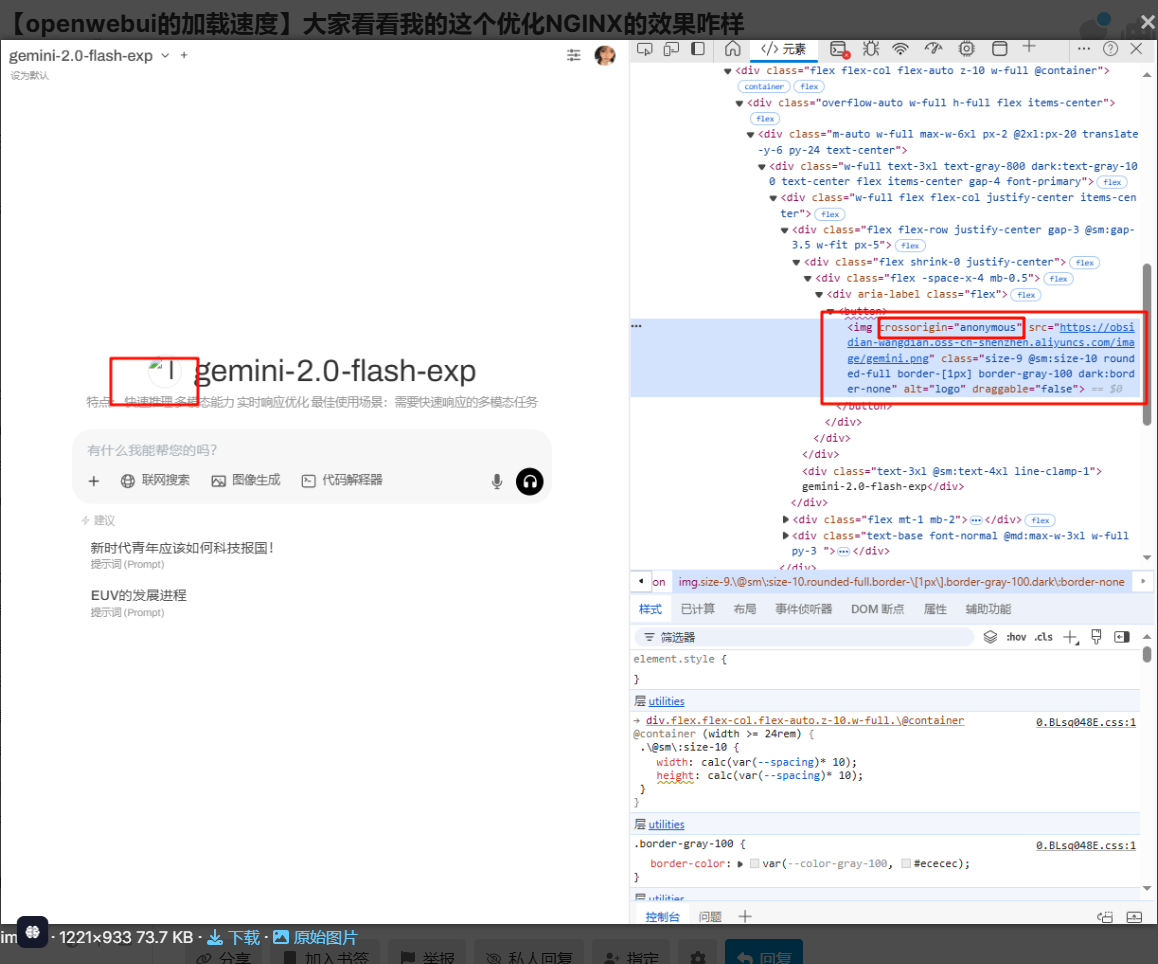
Task: Click the var(--color-gray-100) color swatch
Action: coord(755,864)
